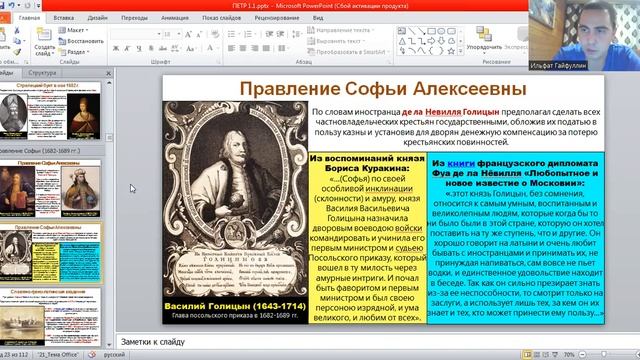The width and height of the screenshot is (640, 360).
Task: Increase font size with the large A icon
Action: [188, 35]
